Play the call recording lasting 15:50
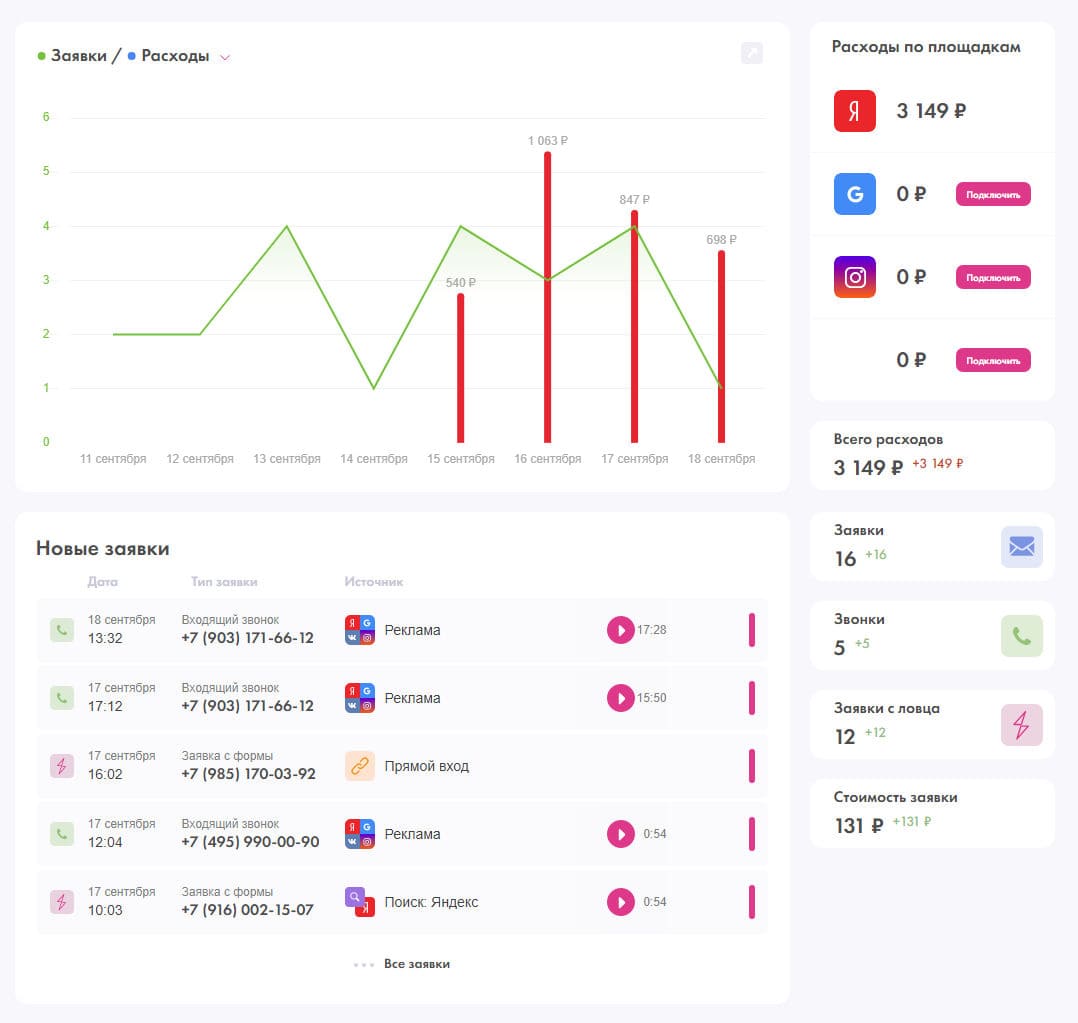 (620, 698)
